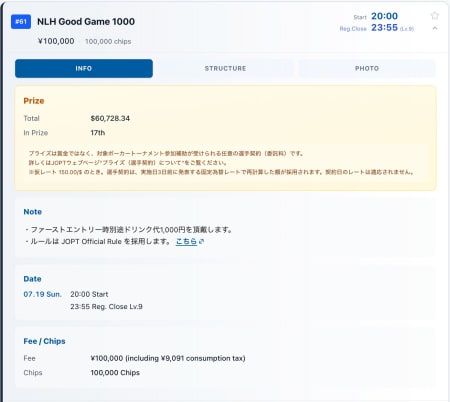Viewport: 450px width, 402px height.
Task: Click the 23:55 Reg Close time in the header
Action: click(x=384, y=28)
